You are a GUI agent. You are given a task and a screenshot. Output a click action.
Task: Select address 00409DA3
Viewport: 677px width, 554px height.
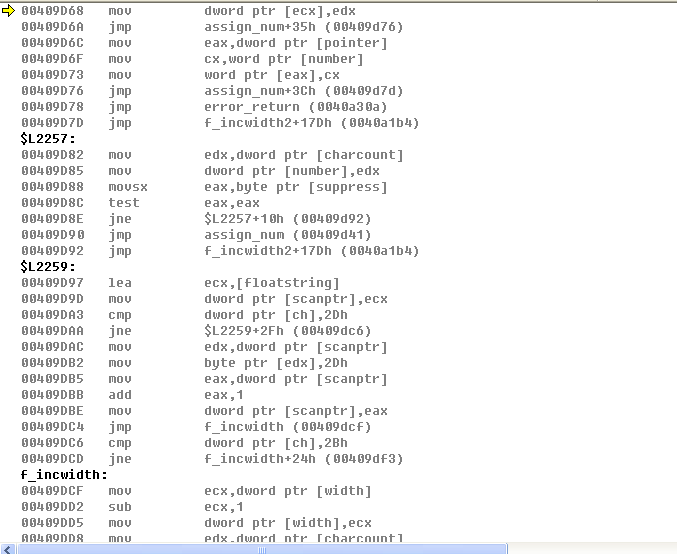point(52,314)
